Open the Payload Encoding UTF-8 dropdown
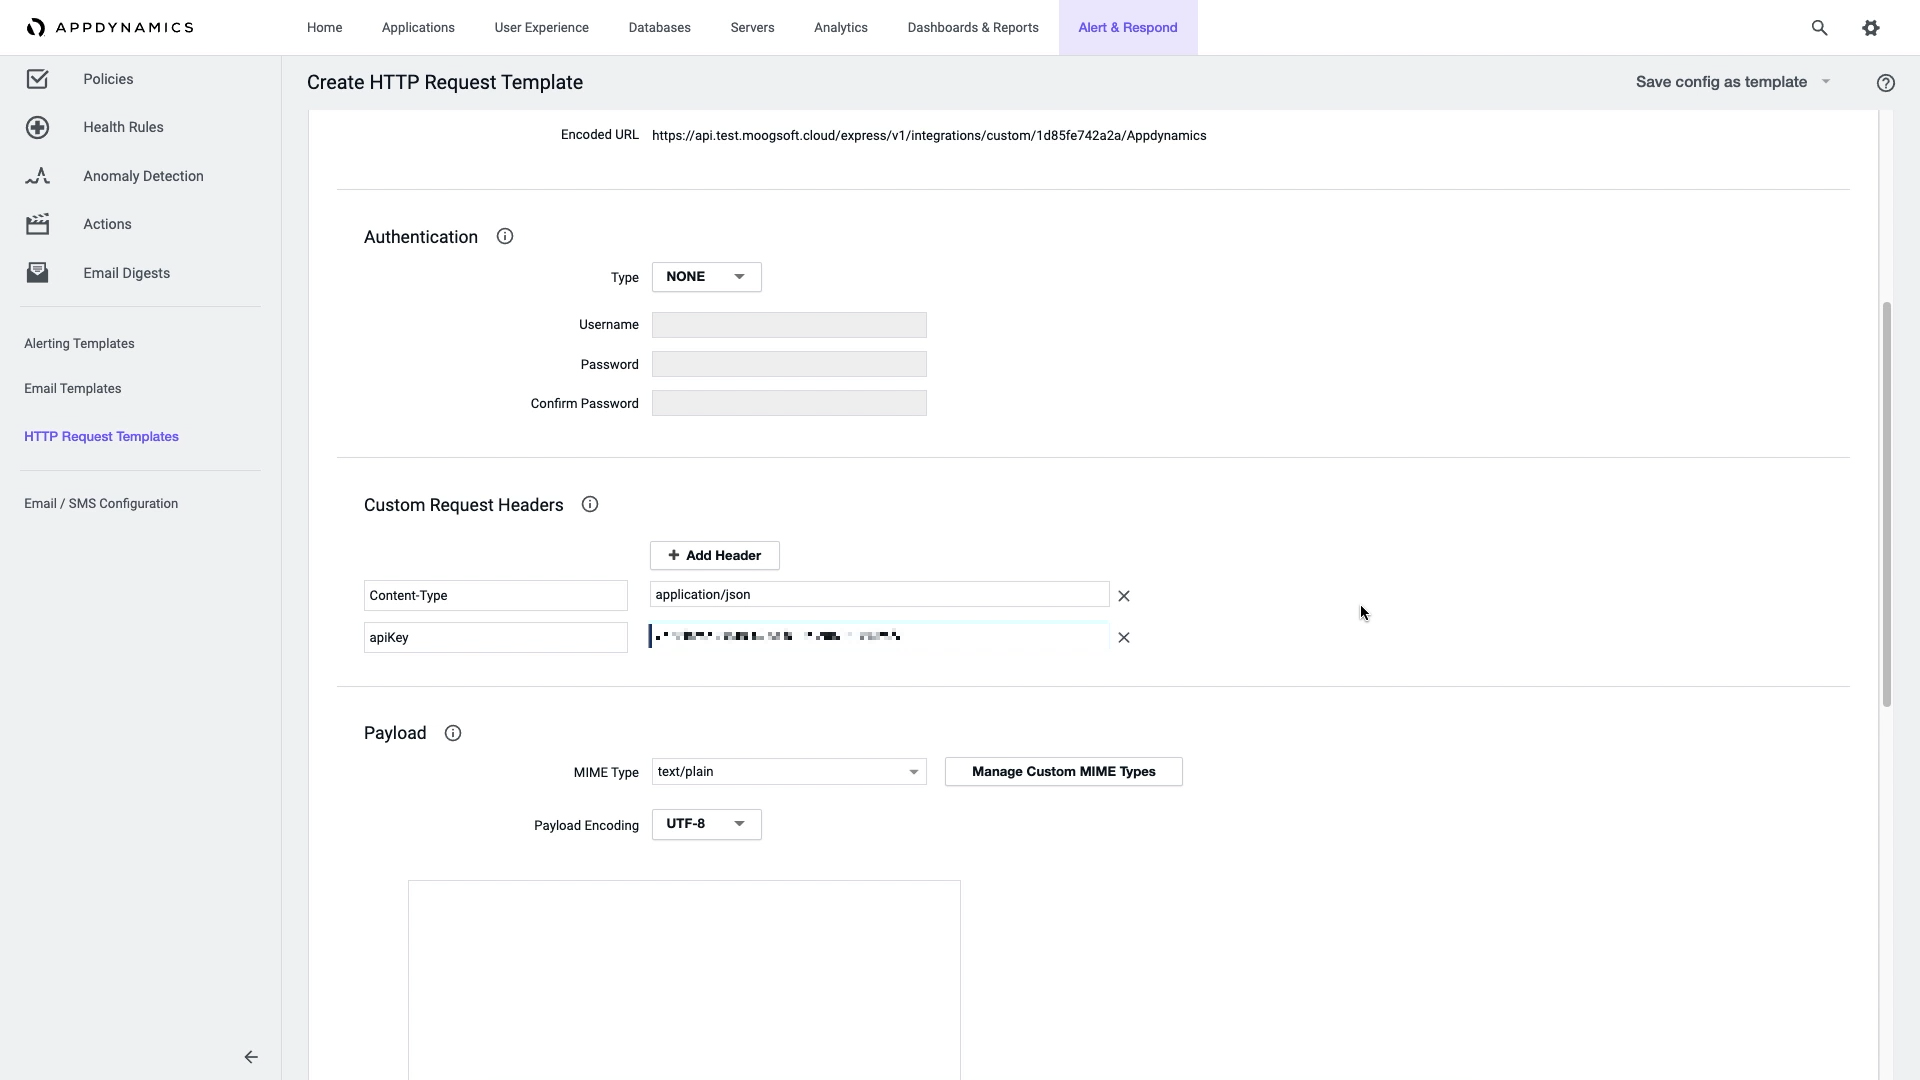 point(706,824)
